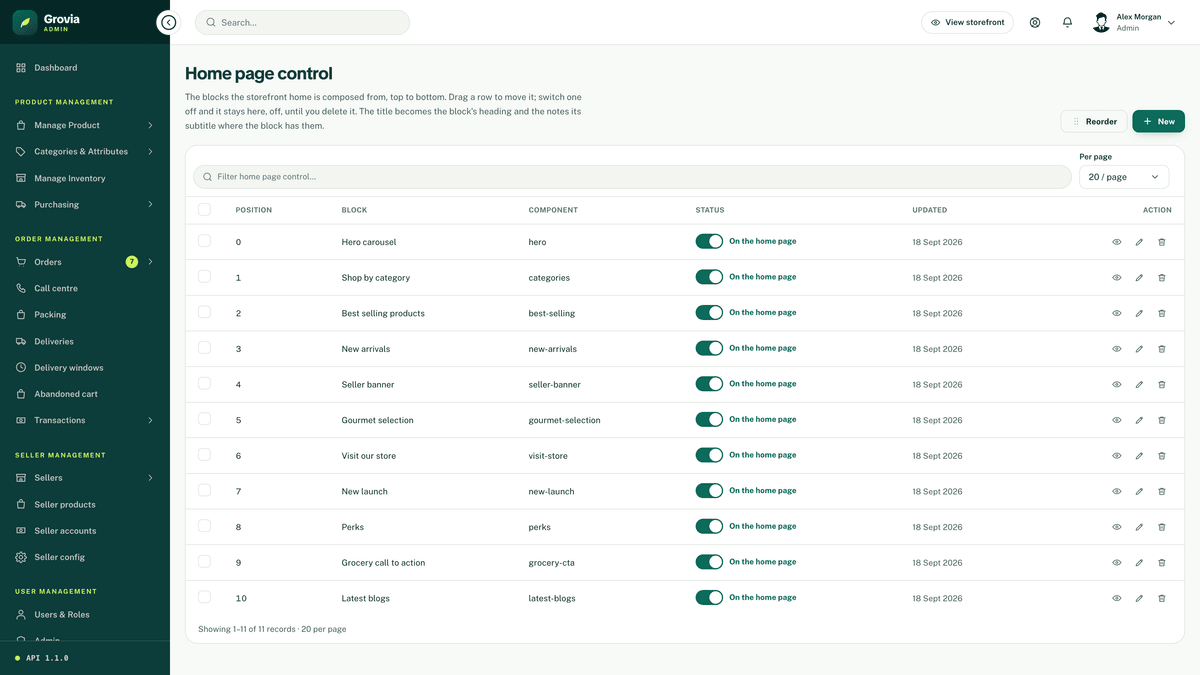Expand the Purchasing menu

pos(85,205)
